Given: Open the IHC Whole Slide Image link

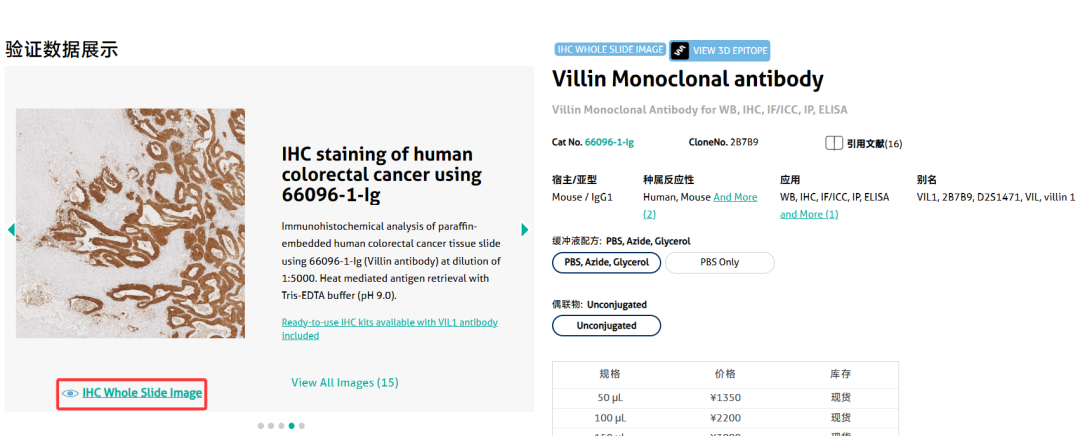Looking at the screenshot, I should click(x=142, y=393).
